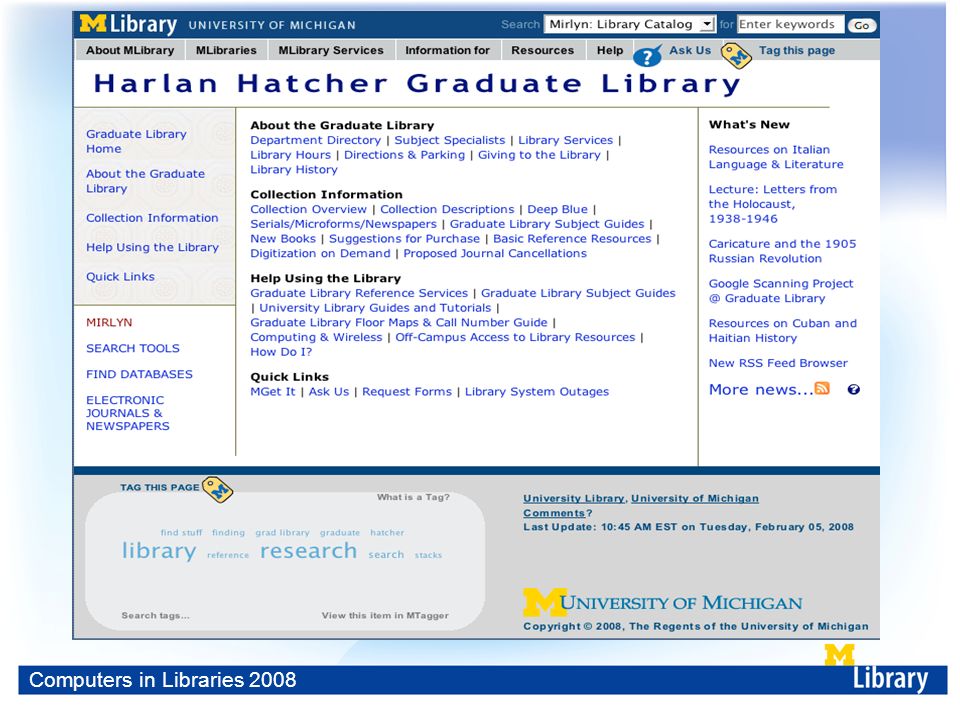Open Quick Links in the sidebar
The width and height of the screenshot is (960, 720).
[120, 277]
